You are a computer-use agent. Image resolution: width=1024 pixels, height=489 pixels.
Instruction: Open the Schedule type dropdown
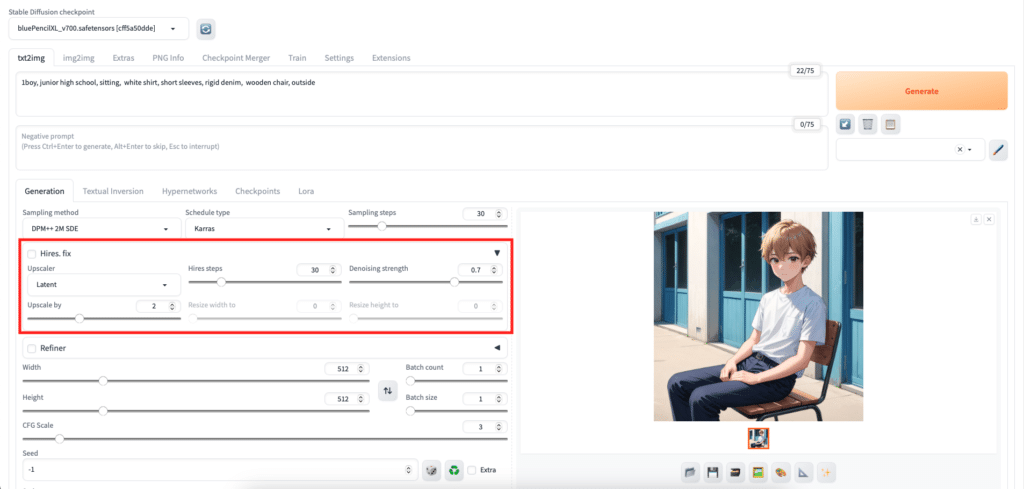point(262,229)
